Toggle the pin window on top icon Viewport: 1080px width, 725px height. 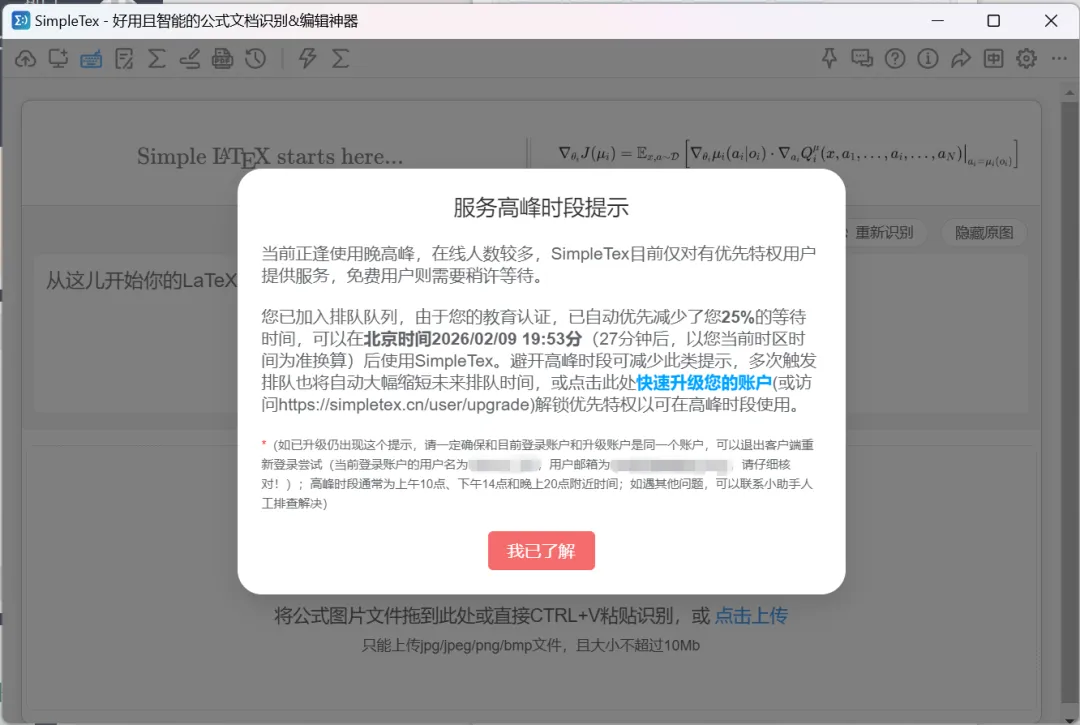(x=829, y=59)
